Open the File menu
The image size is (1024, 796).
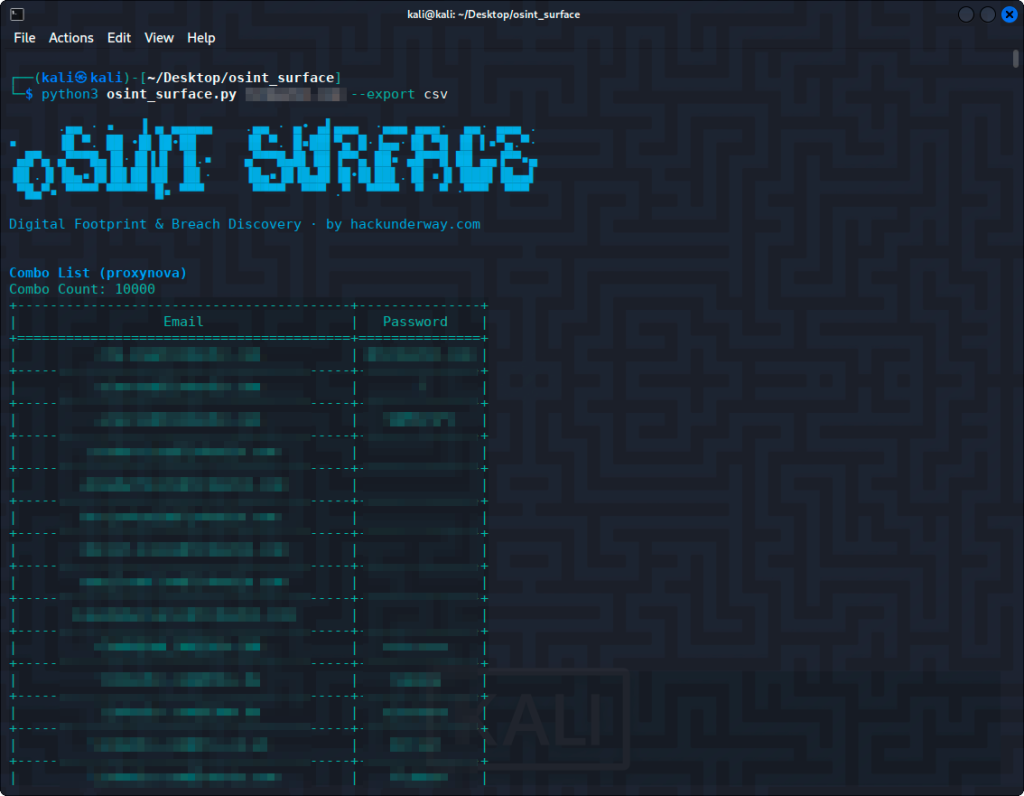pyautogui.click(x=24, y=37)
